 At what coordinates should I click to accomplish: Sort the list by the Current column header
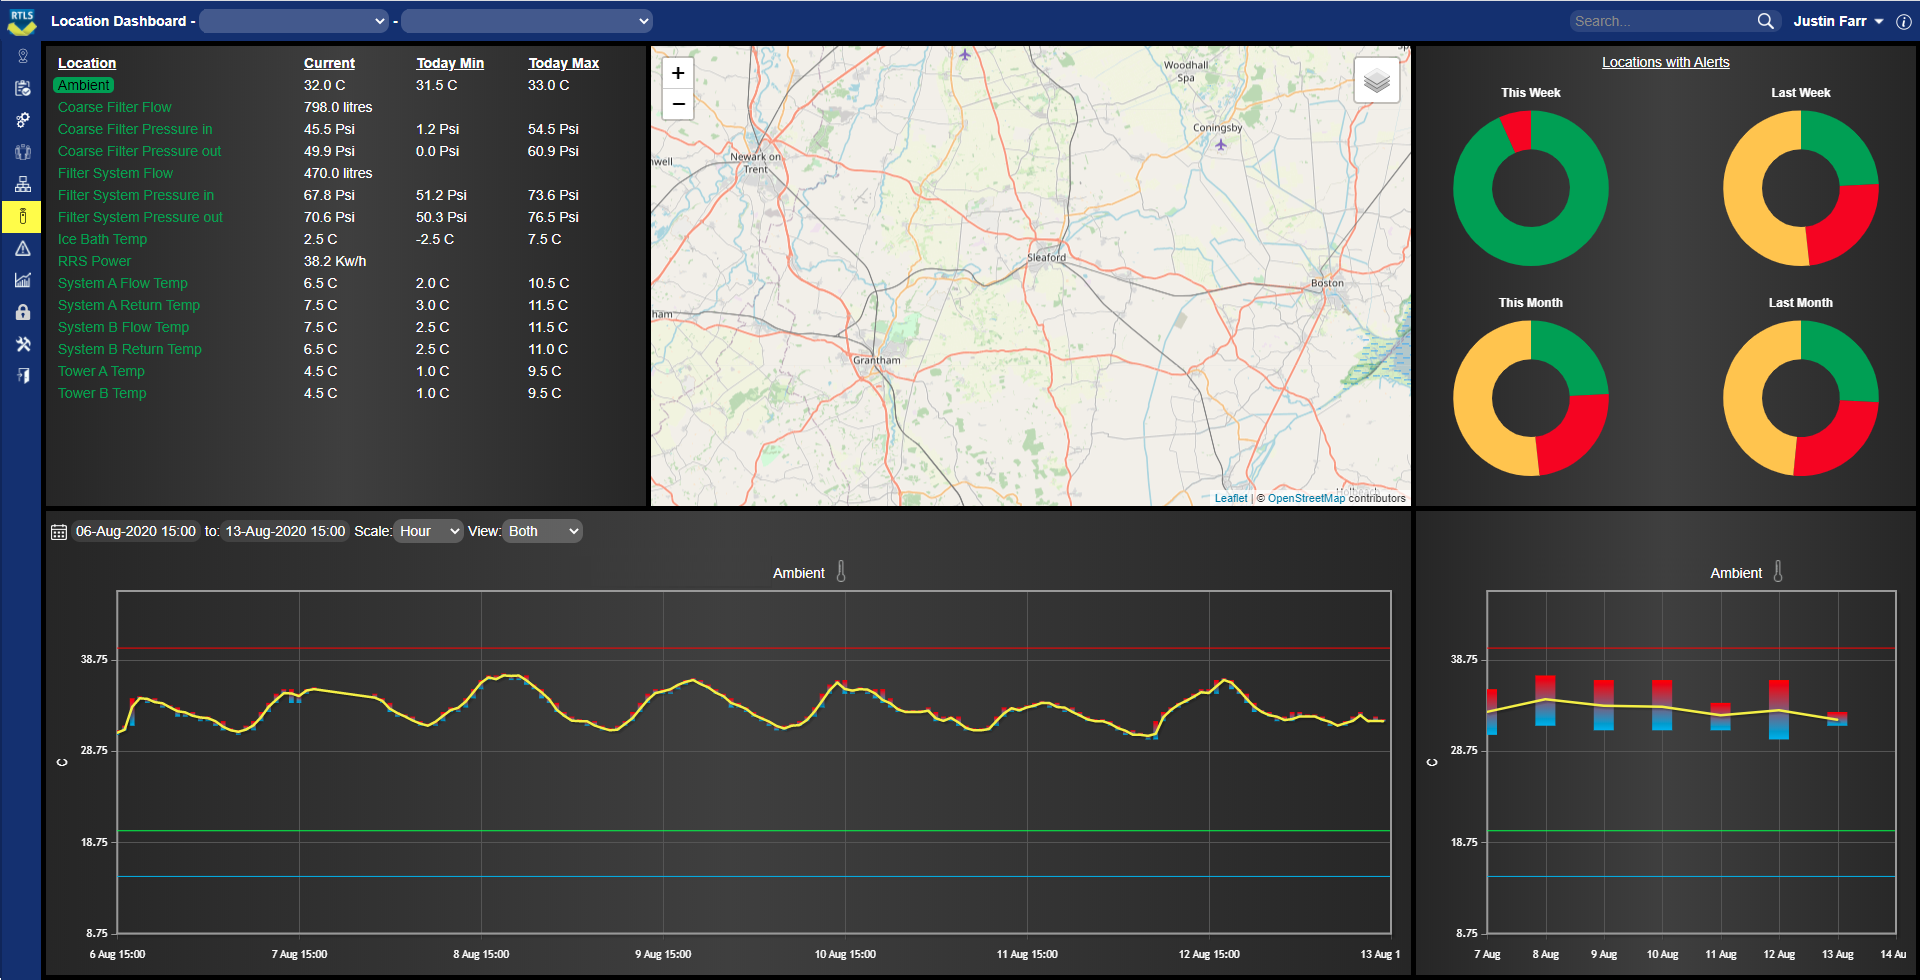(x=330, y=63)
